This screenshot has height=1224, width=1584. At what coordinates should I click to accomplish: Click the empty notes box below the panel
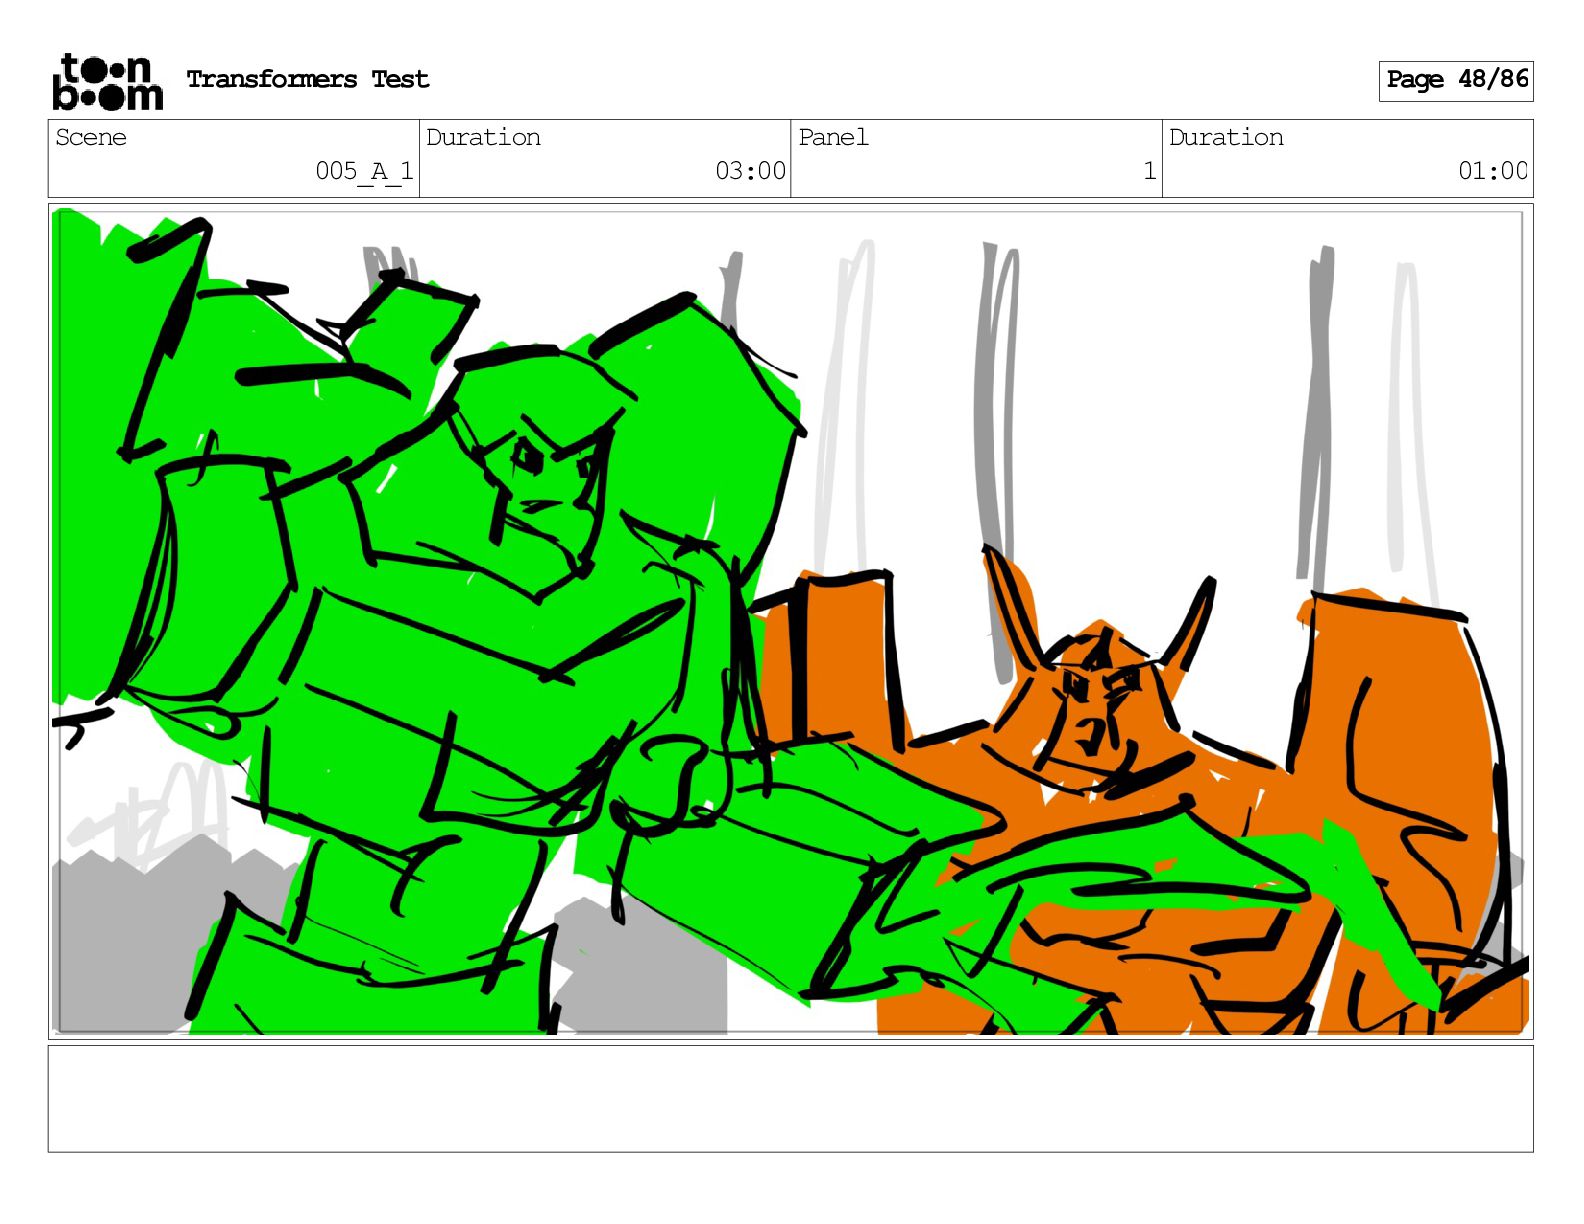pyautogui.click(x=790, y=1099)
